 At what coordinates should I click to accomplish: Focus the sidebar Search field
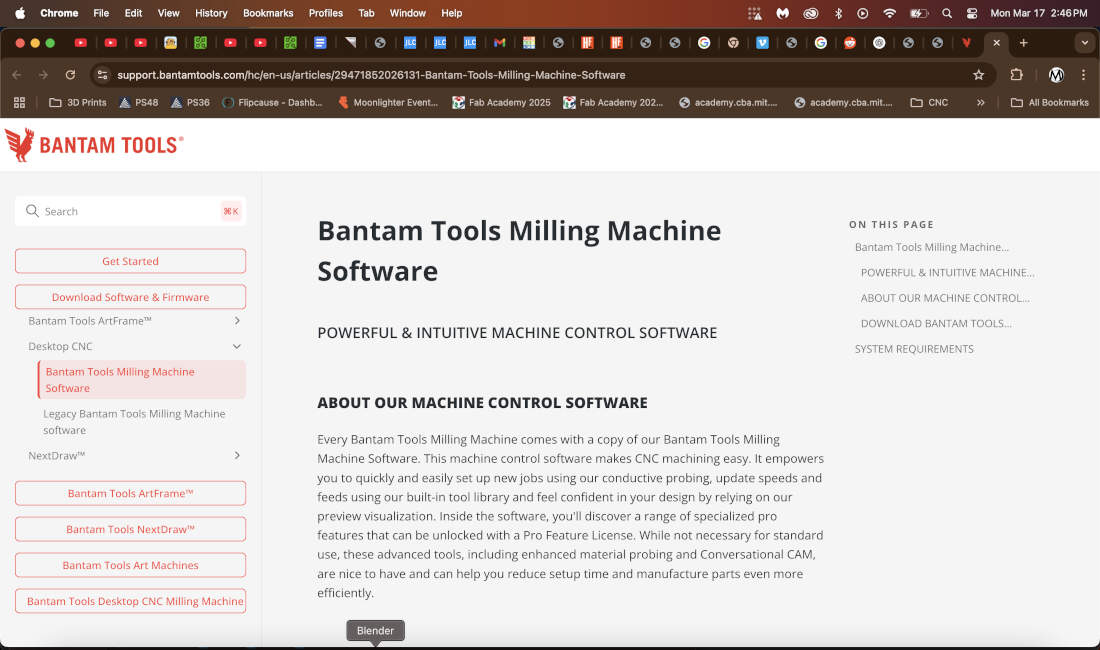(x=130, y=211)
